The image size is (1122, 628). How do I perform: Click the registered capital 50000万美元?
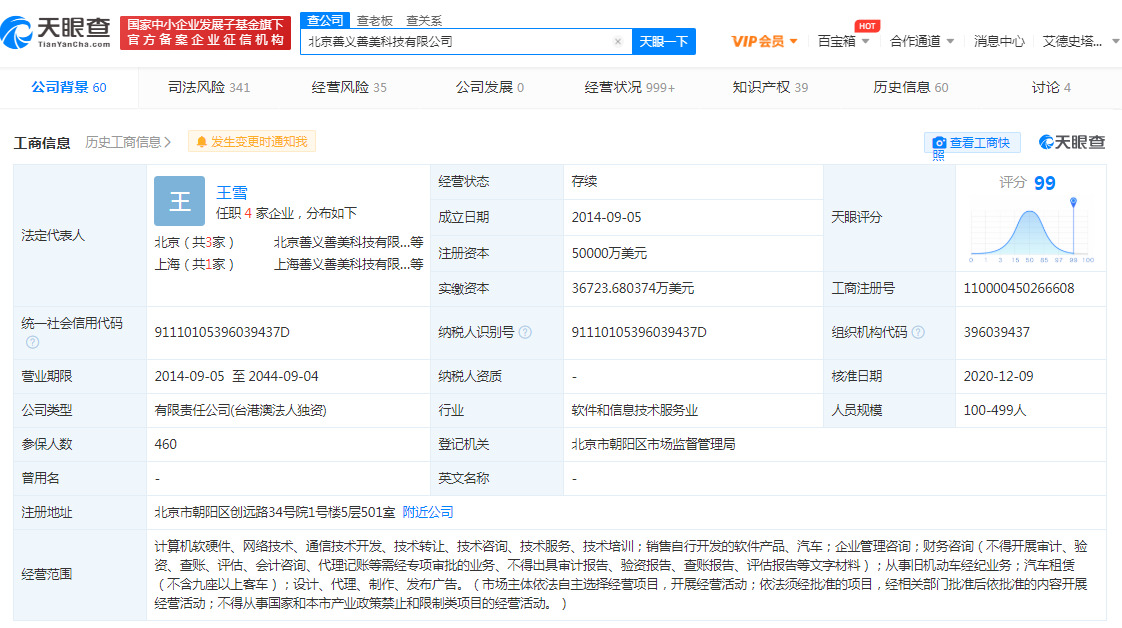609,253
